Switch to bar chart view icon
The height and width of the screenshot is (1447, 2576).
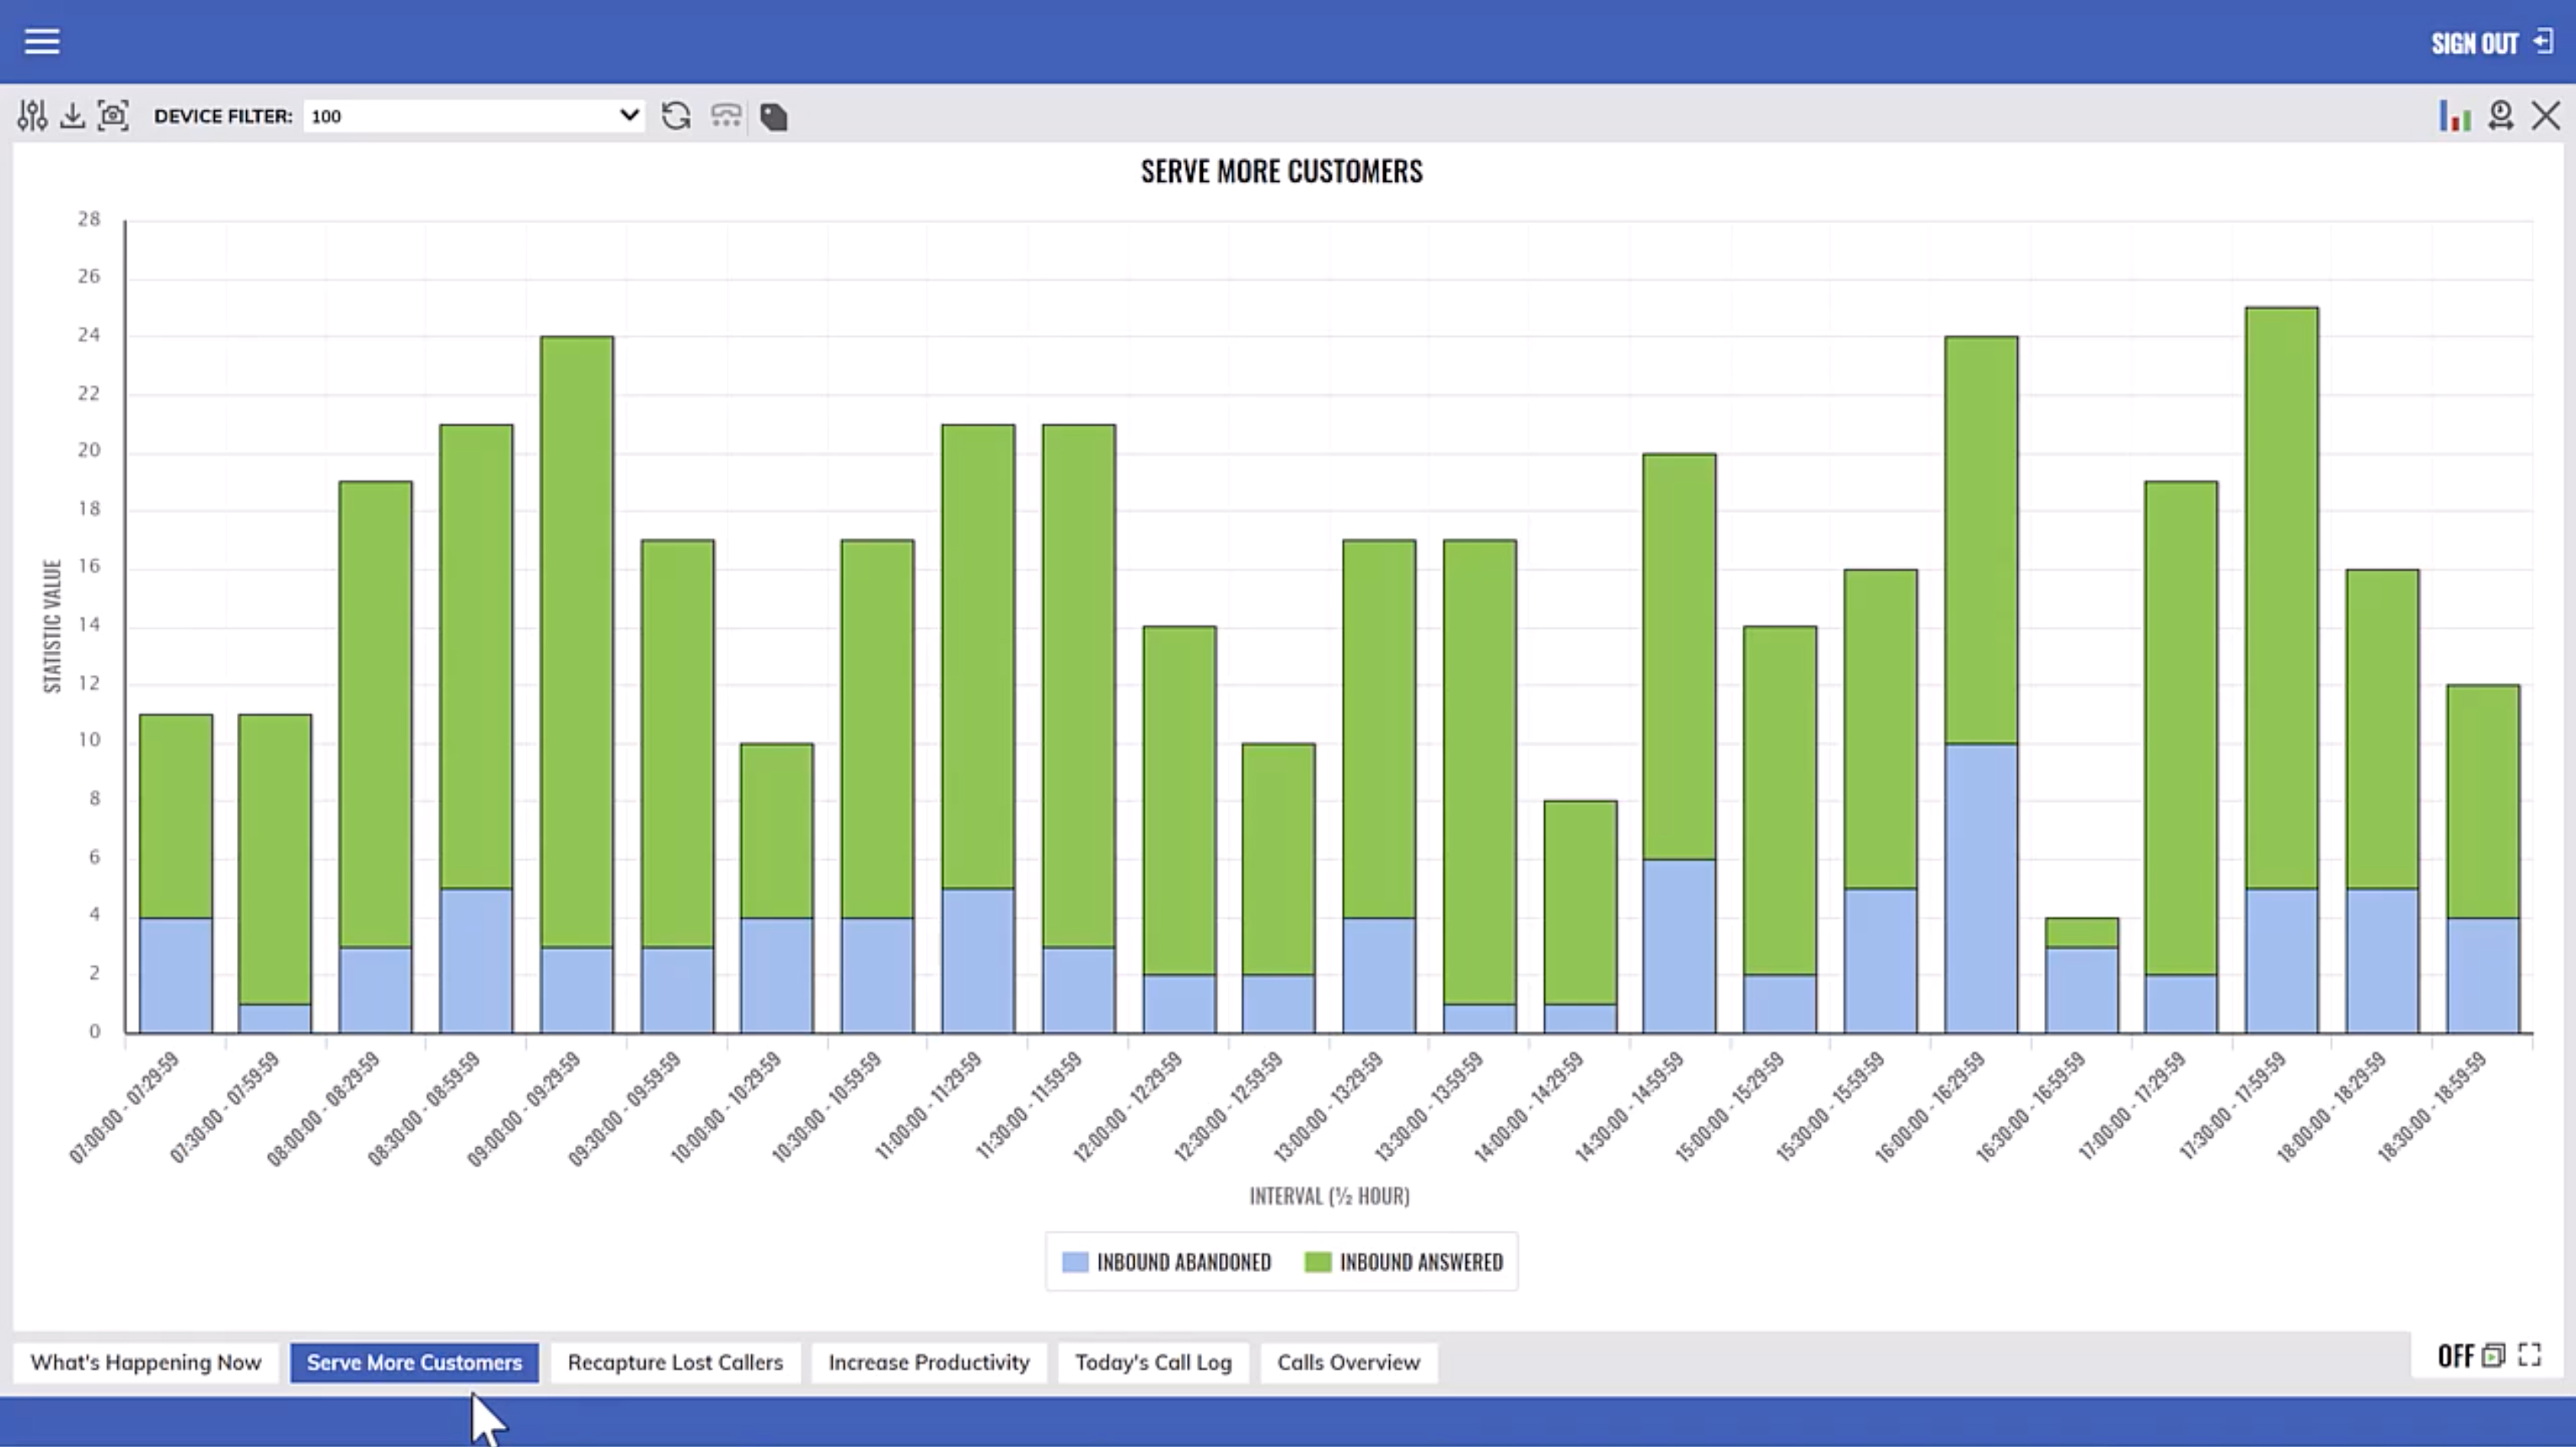[x=2454, y=116]
